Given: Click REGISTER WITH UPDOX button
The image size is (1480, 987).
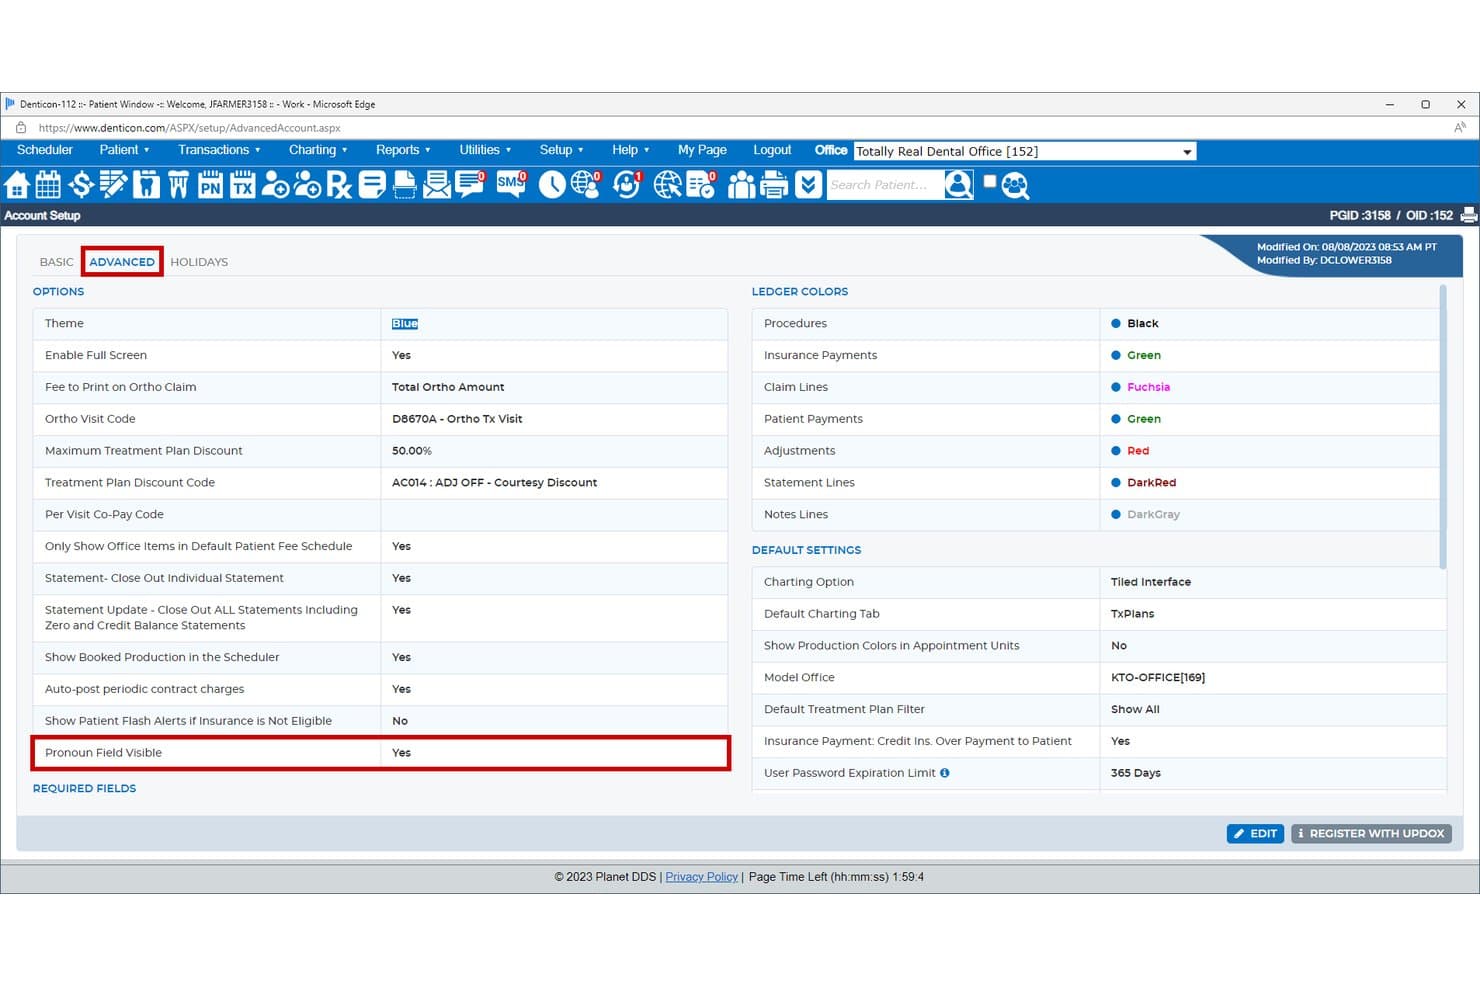Looking at the screenshot, I should [1371, 833].
